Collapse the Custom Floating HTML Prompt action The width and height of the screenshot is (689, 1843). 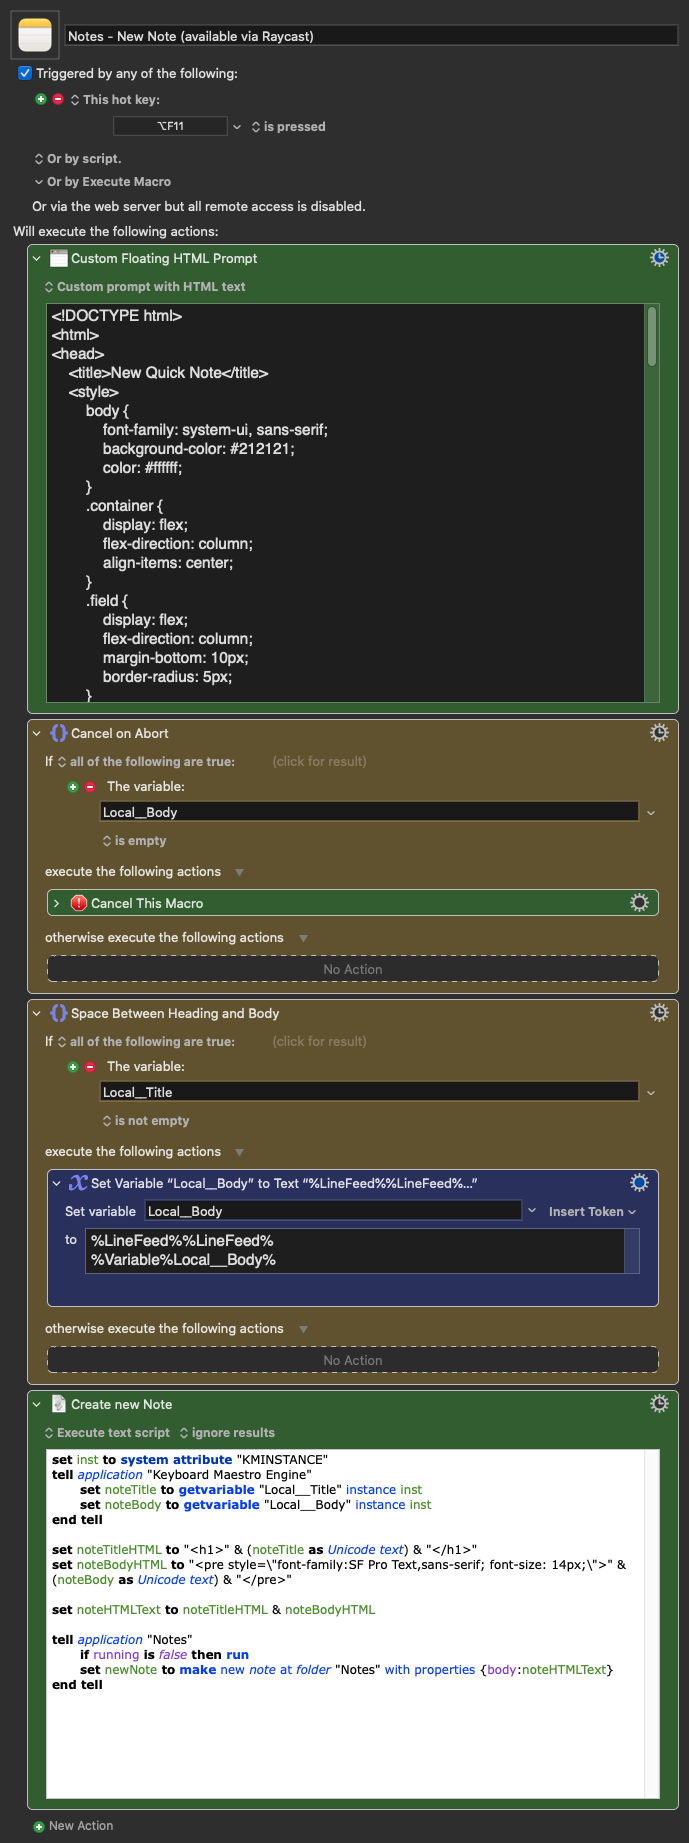[x=37, y=258]
